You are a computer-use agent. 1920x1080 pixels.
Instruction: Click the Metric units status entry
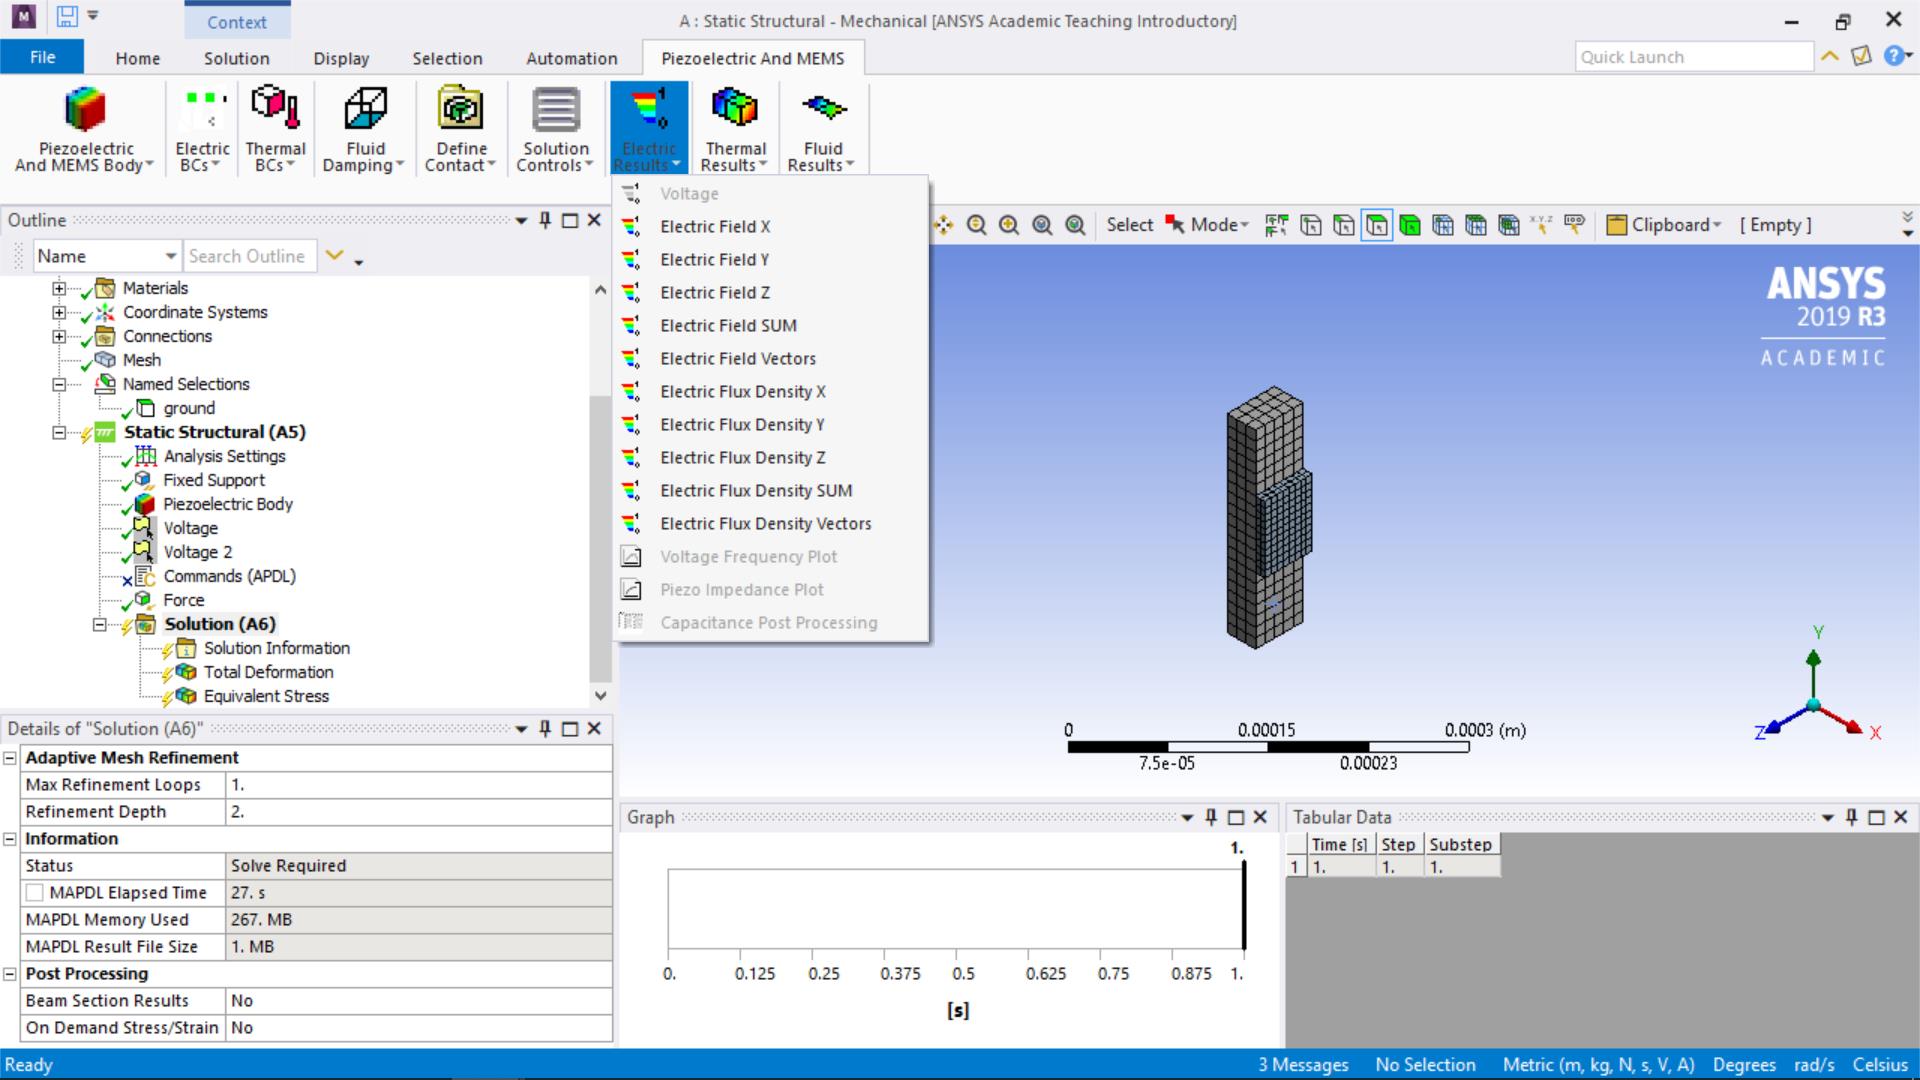click(x=1598, y=1065)
